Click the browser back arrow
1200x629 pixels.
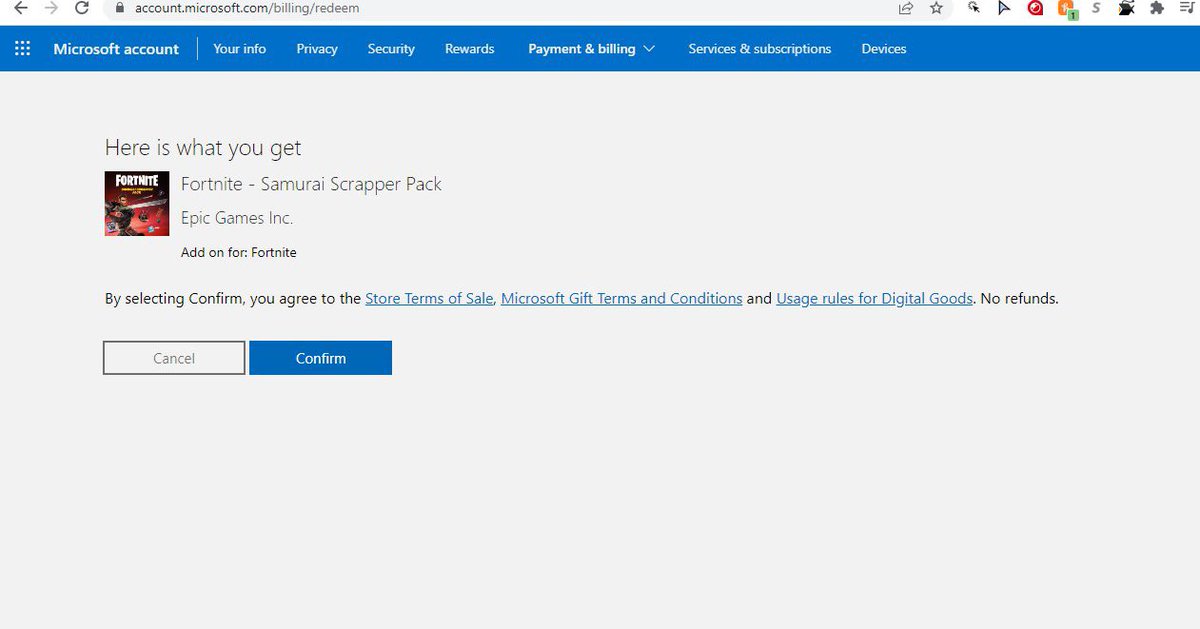tap(20, 8)
